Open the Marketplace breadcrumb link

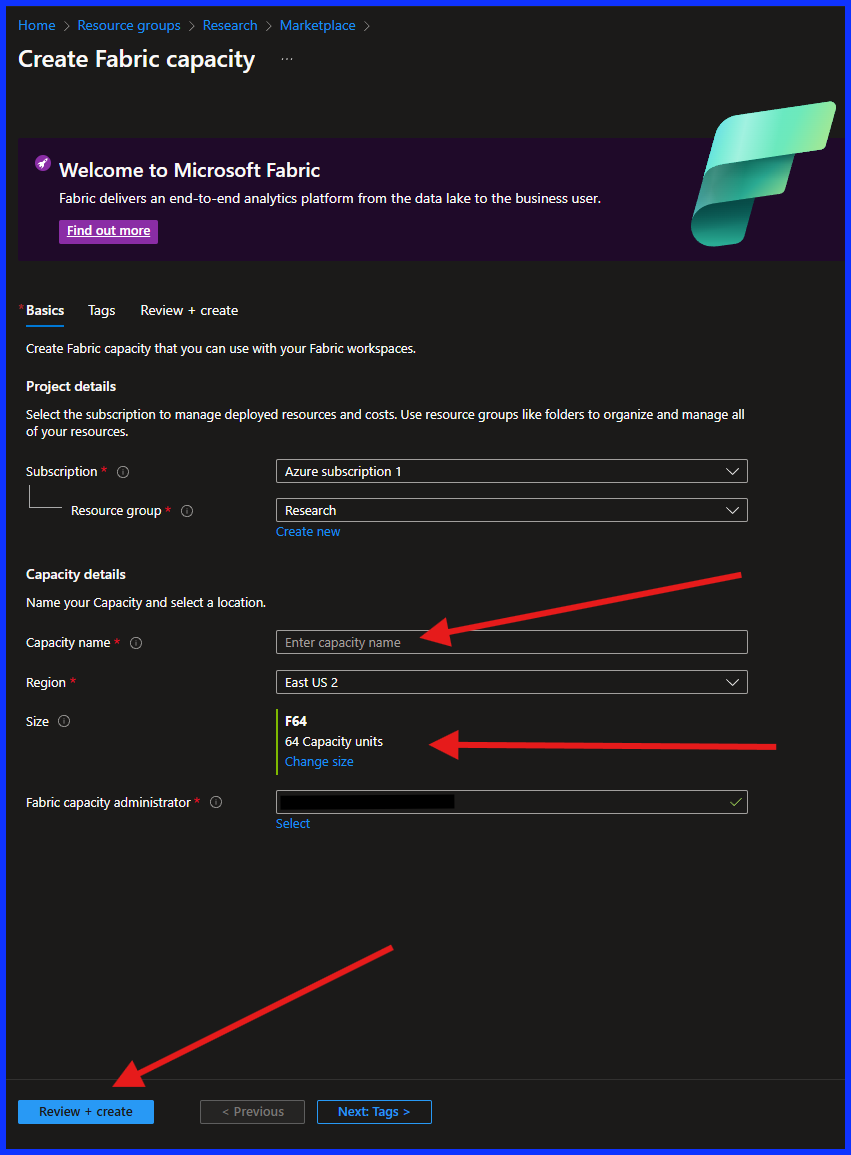(317, 25)
